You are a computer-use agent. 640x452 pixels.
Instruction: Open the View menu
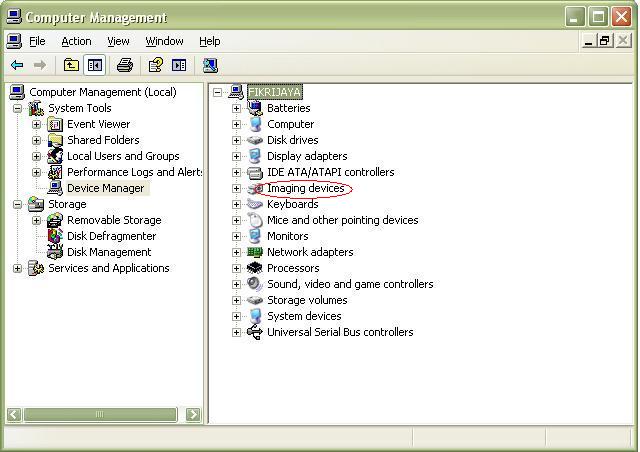click(x=118, y=41)
